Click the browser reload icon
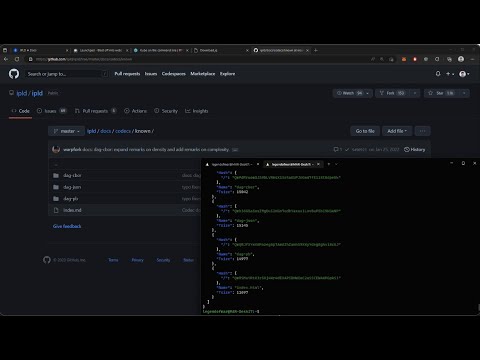 (x=17, y=59)
